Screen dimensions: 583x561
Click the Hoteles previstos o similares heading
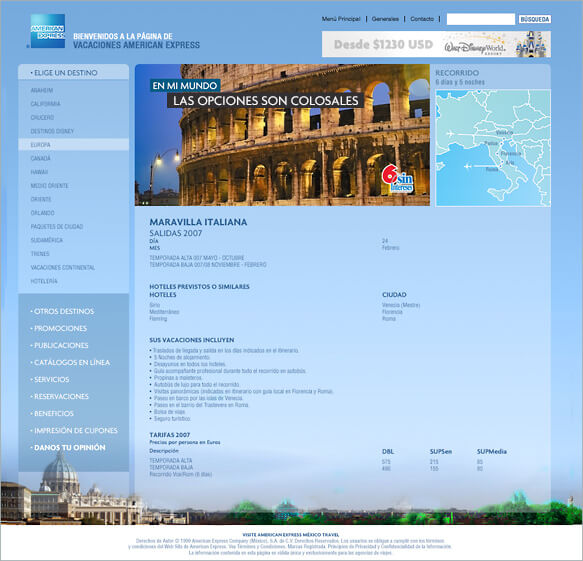click(199, 287)
